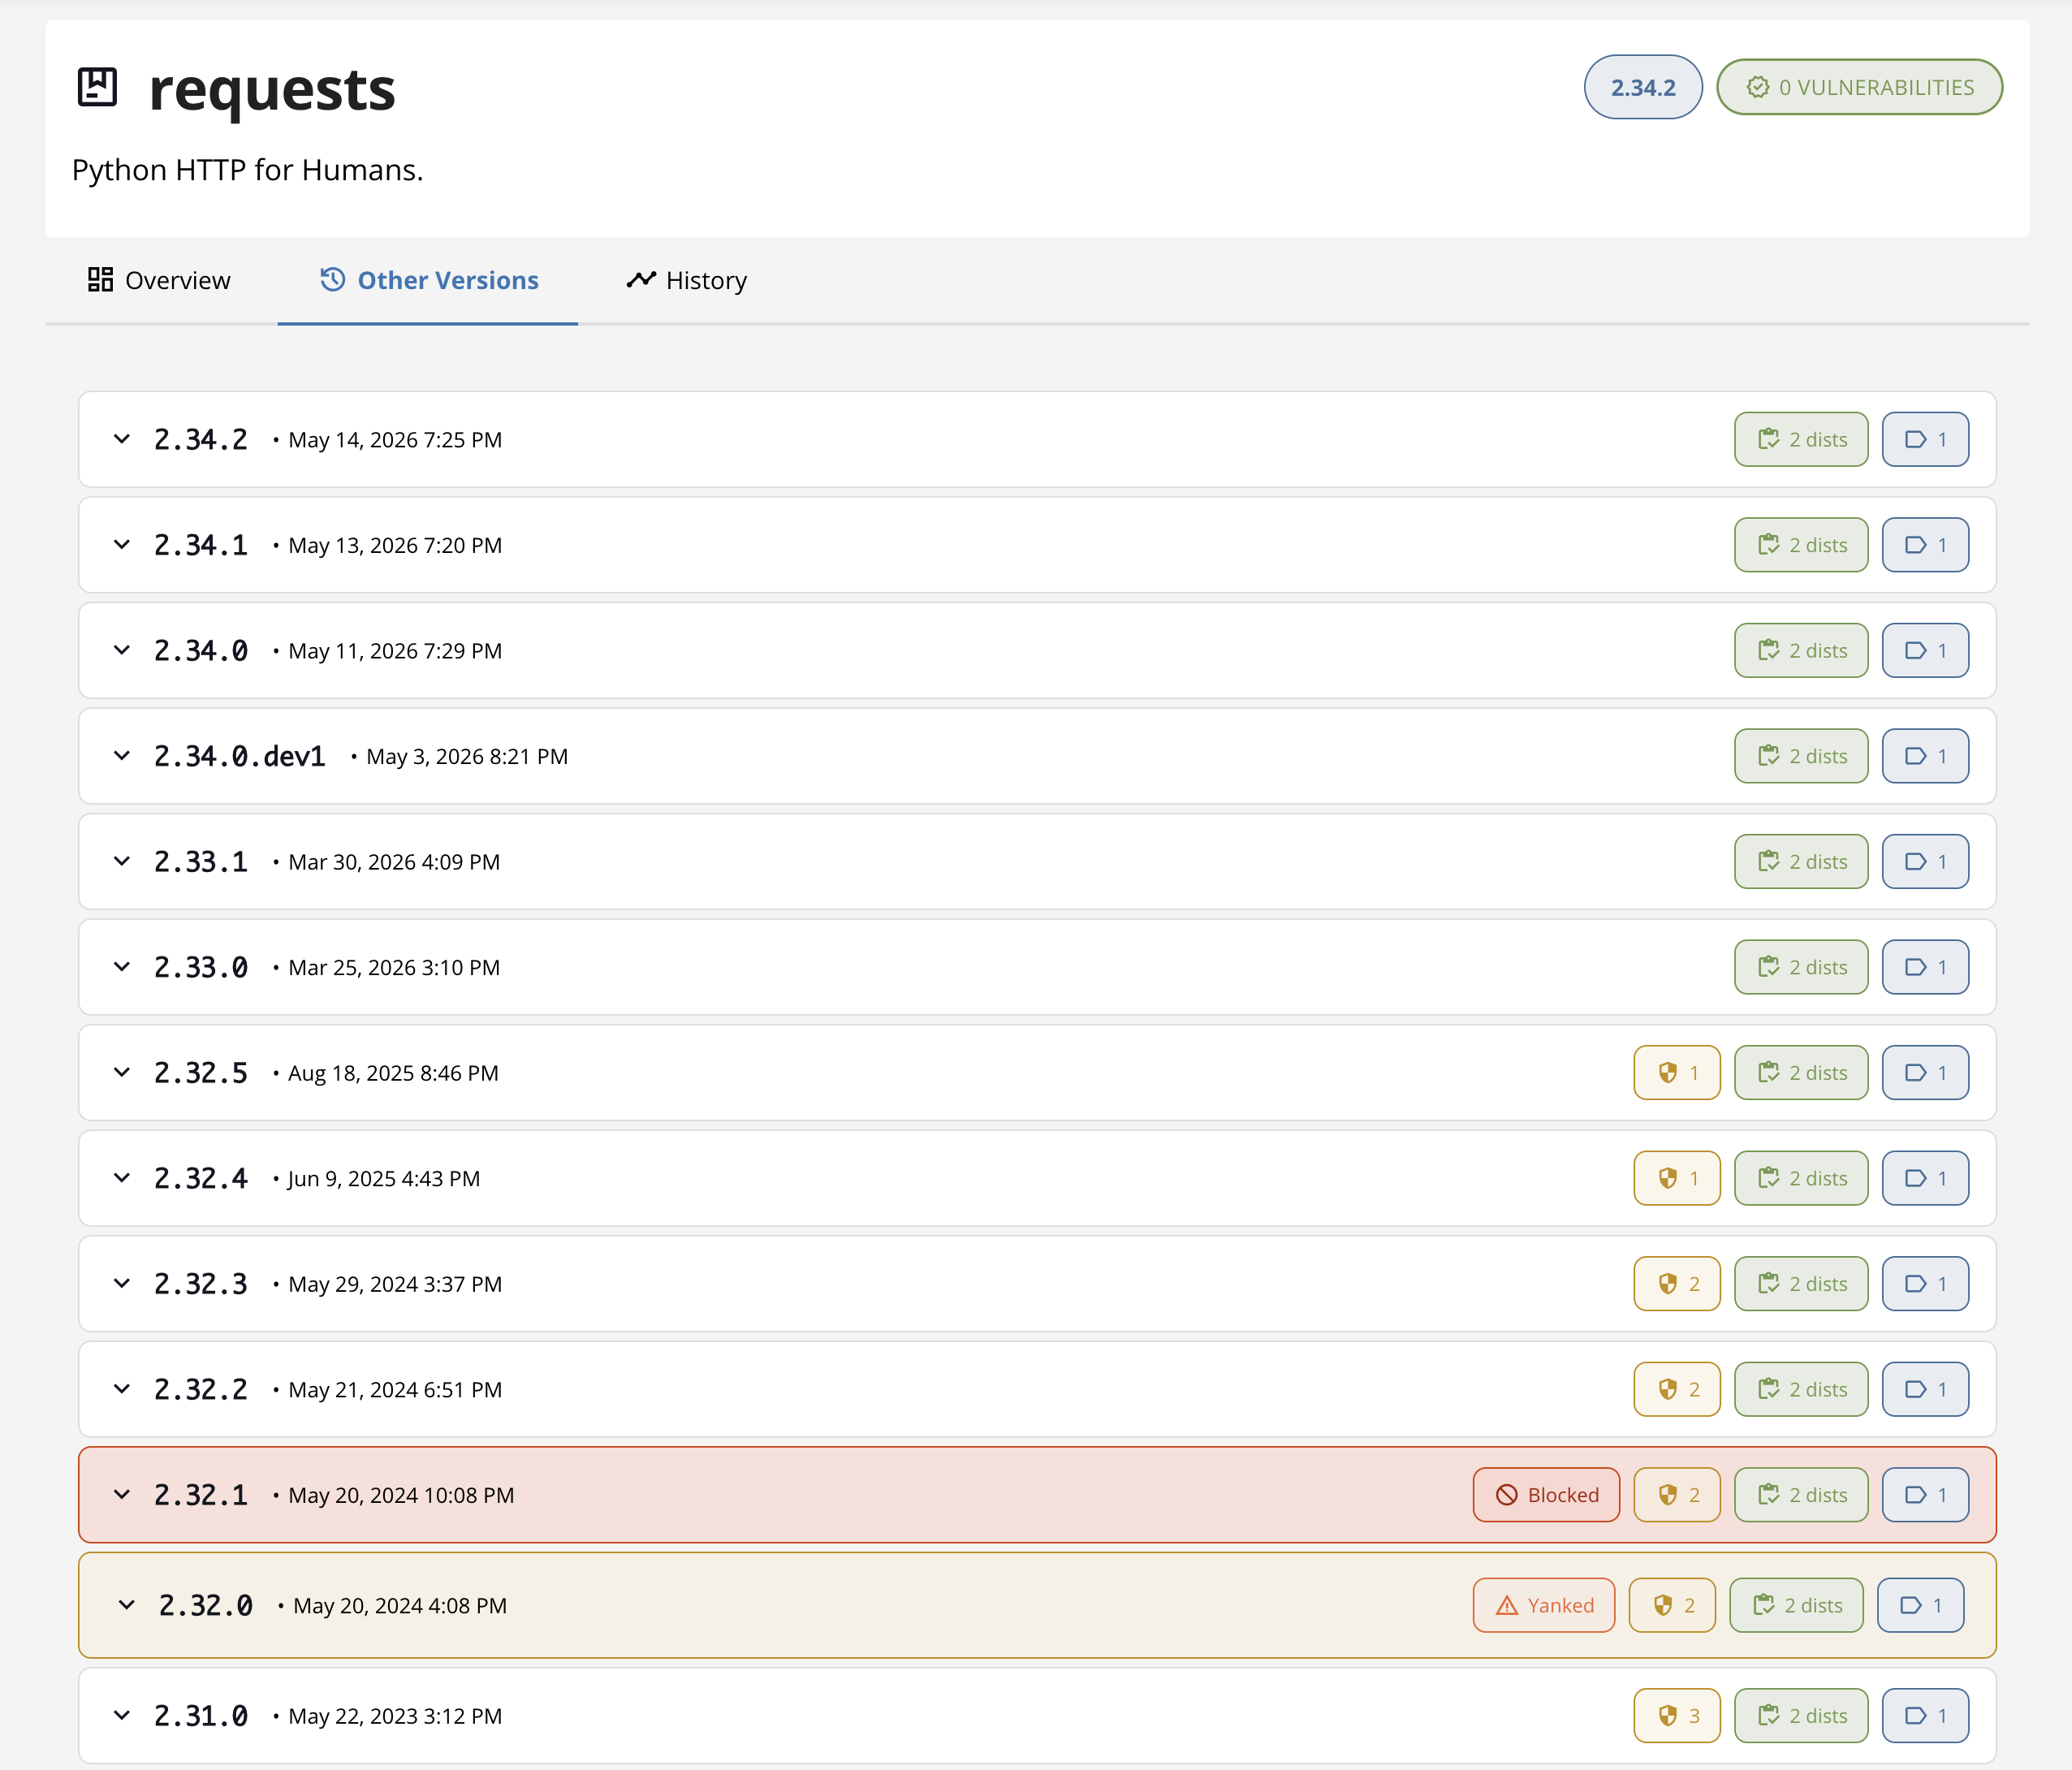Click the vulnerability shield badge for 2.32.1

[x=1677, y=1494]
